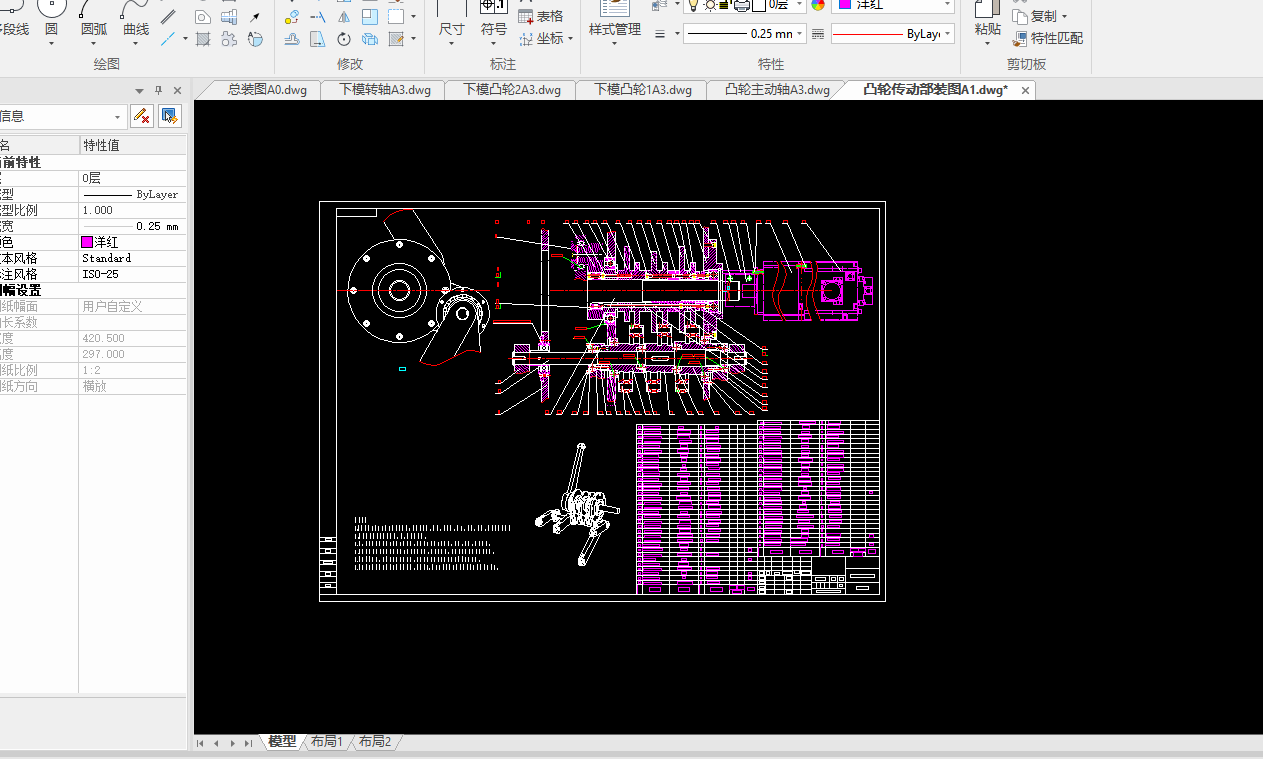Close the 凸轮传动部装图A1.dwg tab

click(1025, 90)
